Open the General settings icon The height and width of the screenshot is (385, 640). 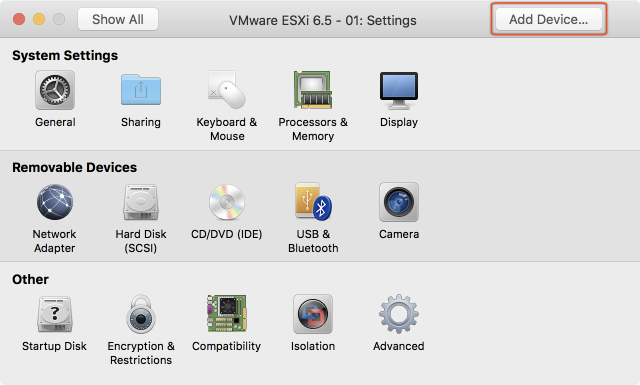click(x=55, y=90)
